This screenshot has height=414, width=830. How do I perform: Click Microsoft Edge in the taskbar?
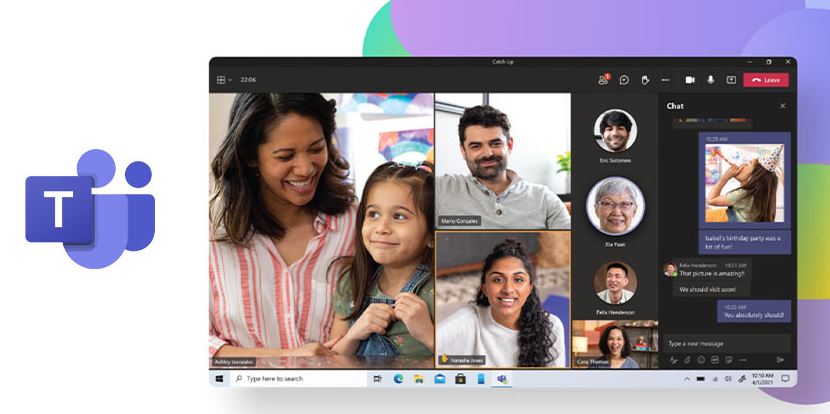tap(397, 379)
